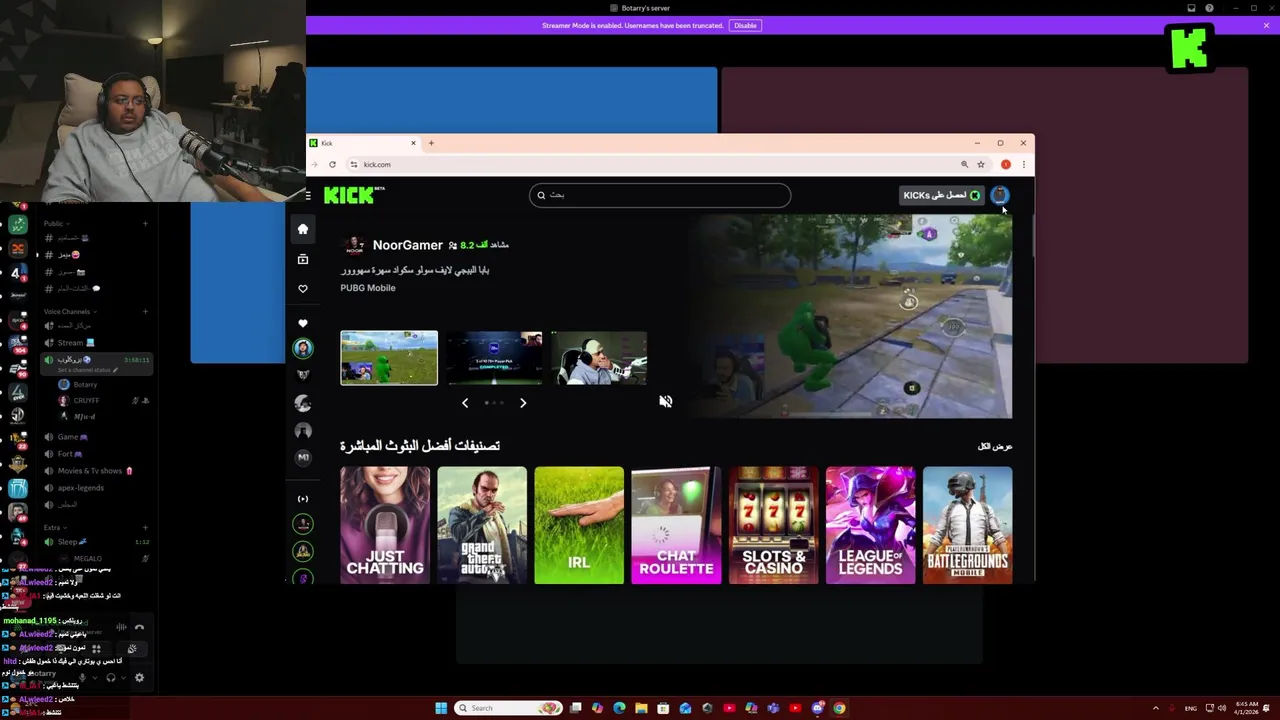
Task: Close the Kick browser tab
Action: tap(413, 143)
